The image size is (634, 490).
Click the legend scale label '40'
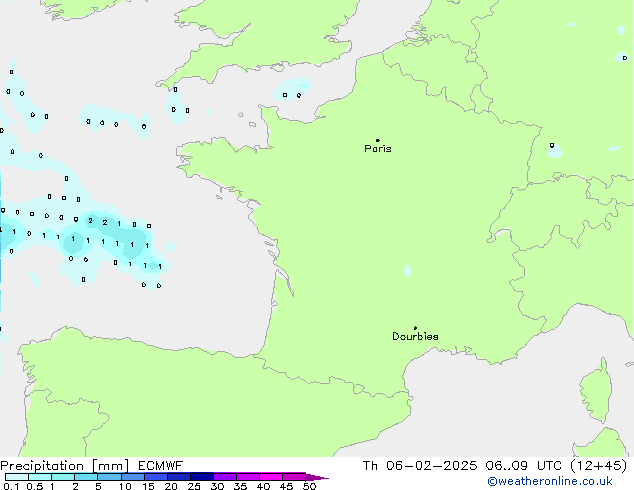263,486
